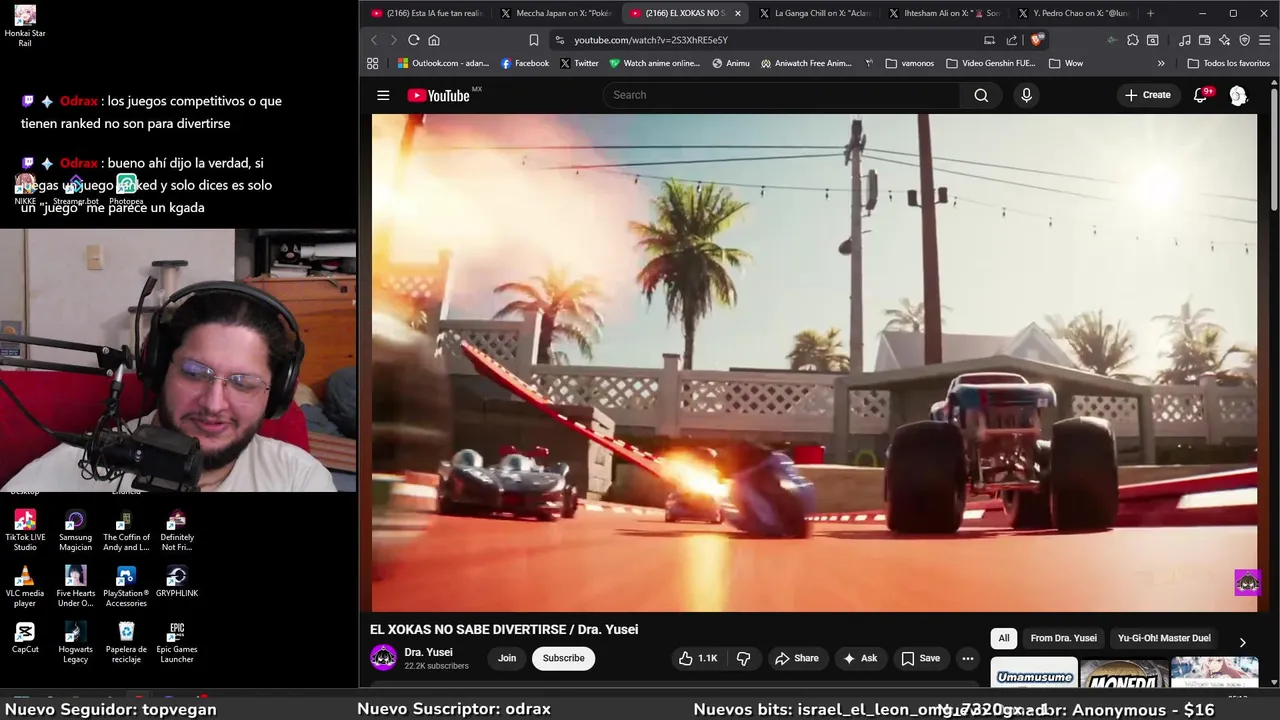
Task: Start voice search with microphone icon
Action: [1026, 95]
